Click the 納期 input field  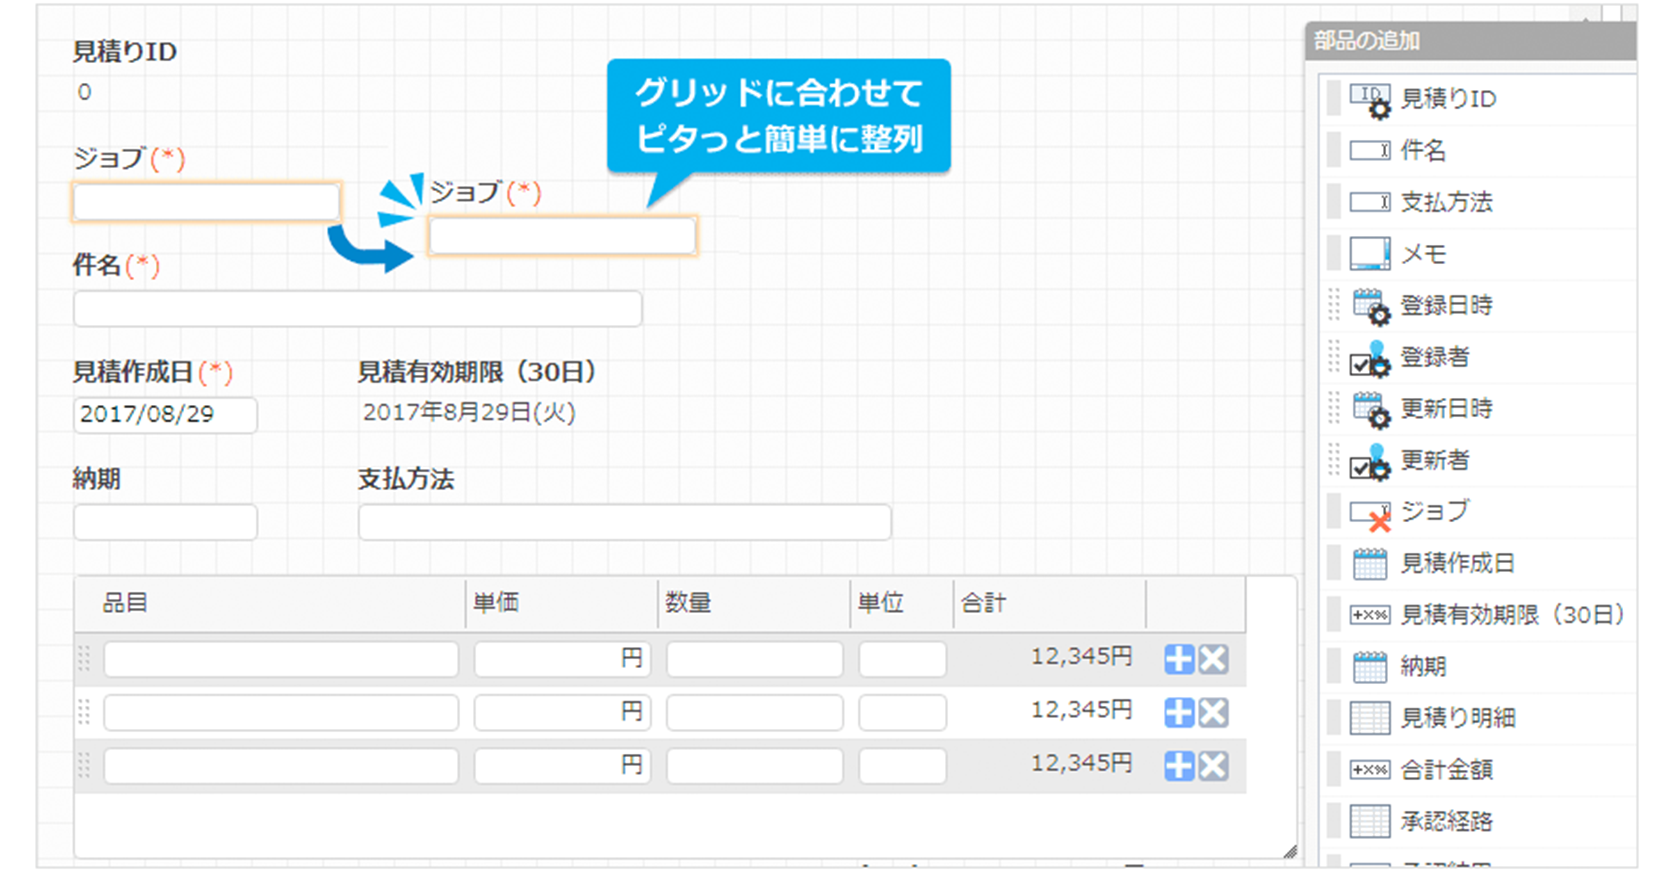click(x=165, y=522)
